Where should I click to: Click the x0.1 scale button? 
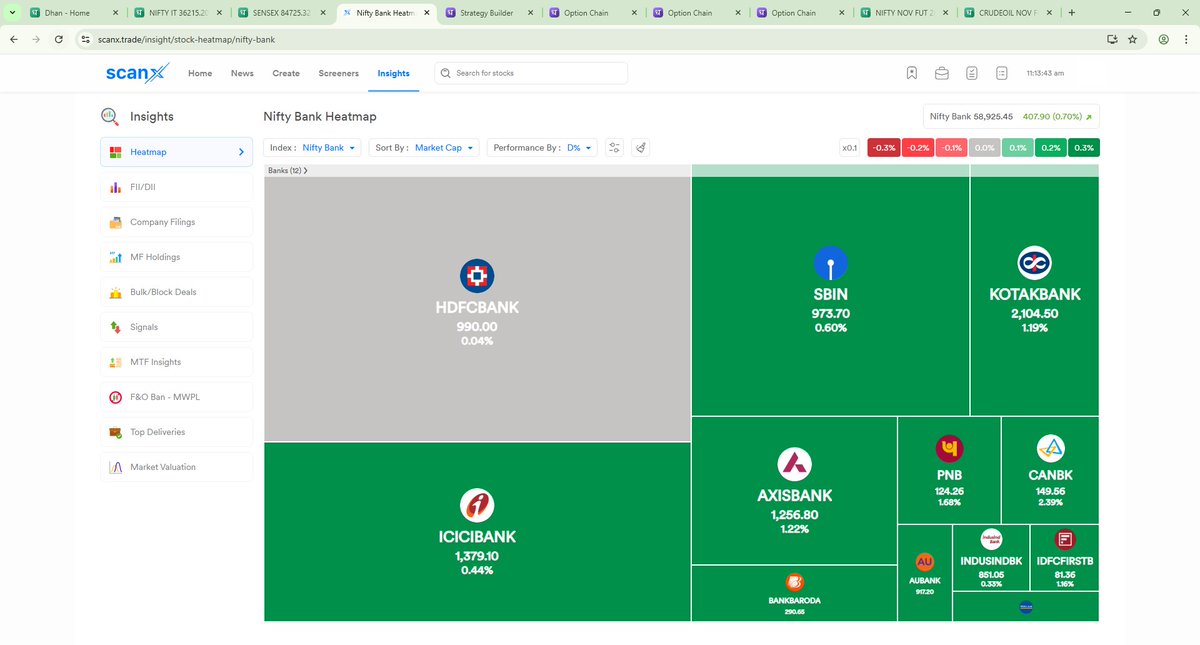(x=849, y=148)
